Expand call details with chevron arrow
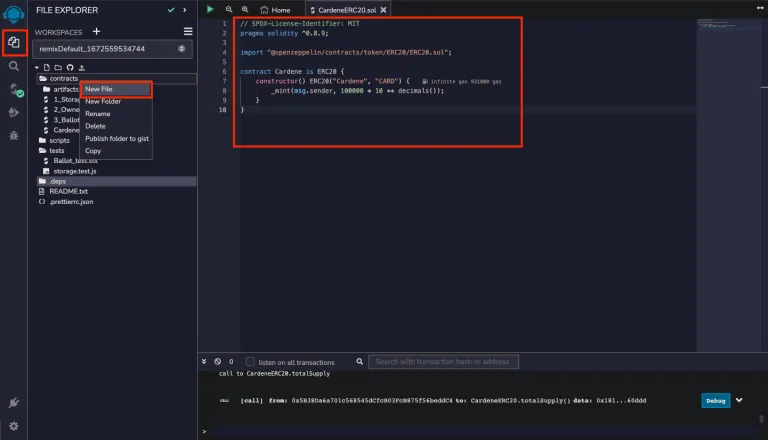This screenshot has width=768, height=440. (739, 400)
